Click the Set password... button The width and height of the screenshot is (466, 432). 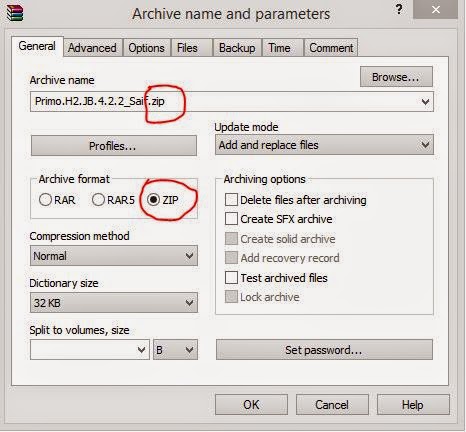tap(324, 350)
